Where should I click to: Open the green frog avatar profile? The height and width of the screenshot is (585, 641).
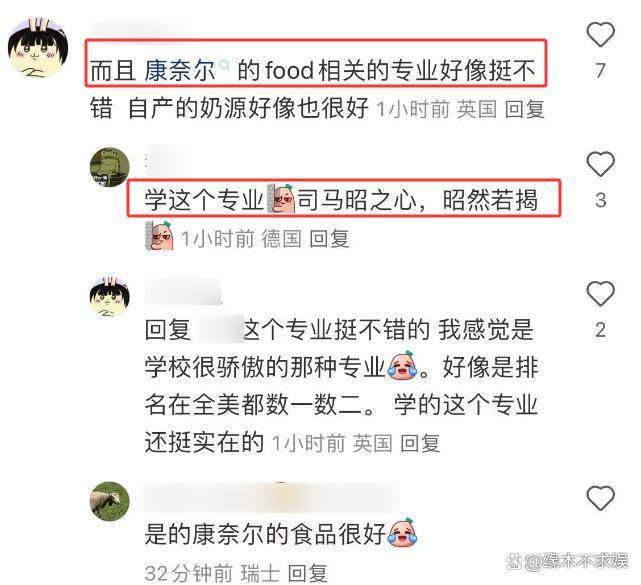pos(110,167)
